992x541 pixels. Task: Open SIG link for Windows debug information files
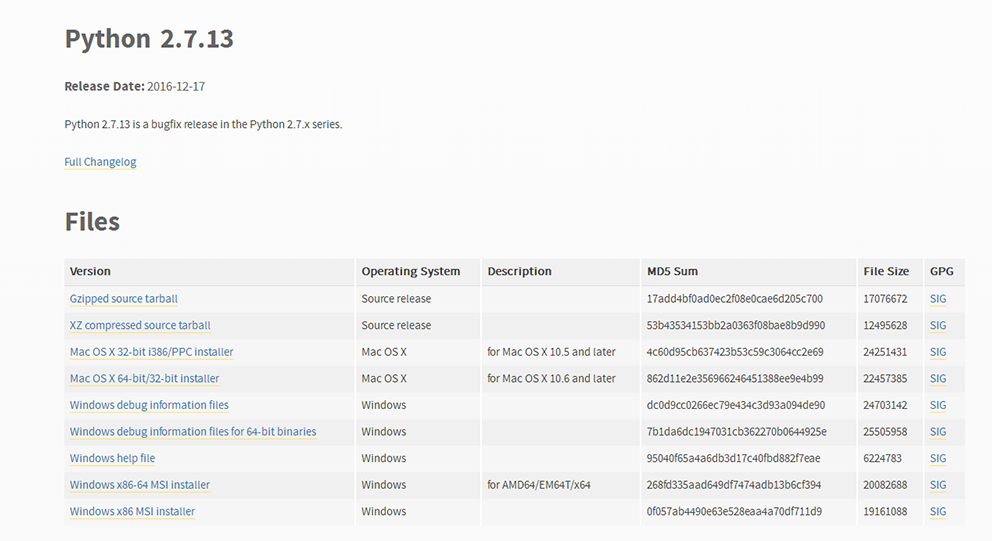(x=938, y=405)
